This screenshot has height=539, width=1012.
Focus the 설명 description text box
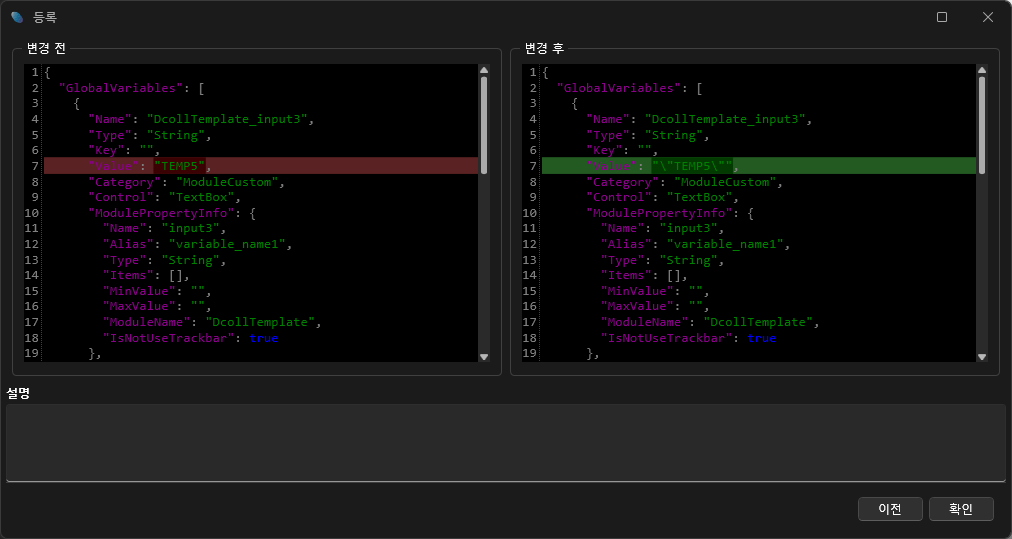[x=505, y=442]
